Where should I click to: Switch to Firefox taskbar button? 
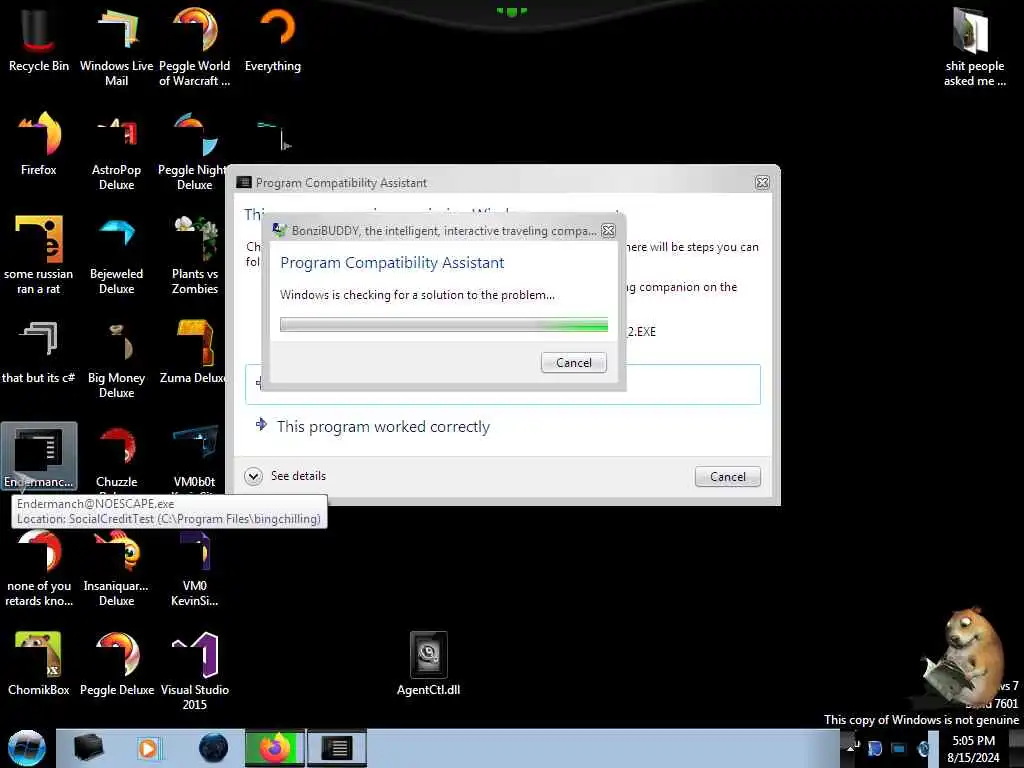(x=274, y=748)
